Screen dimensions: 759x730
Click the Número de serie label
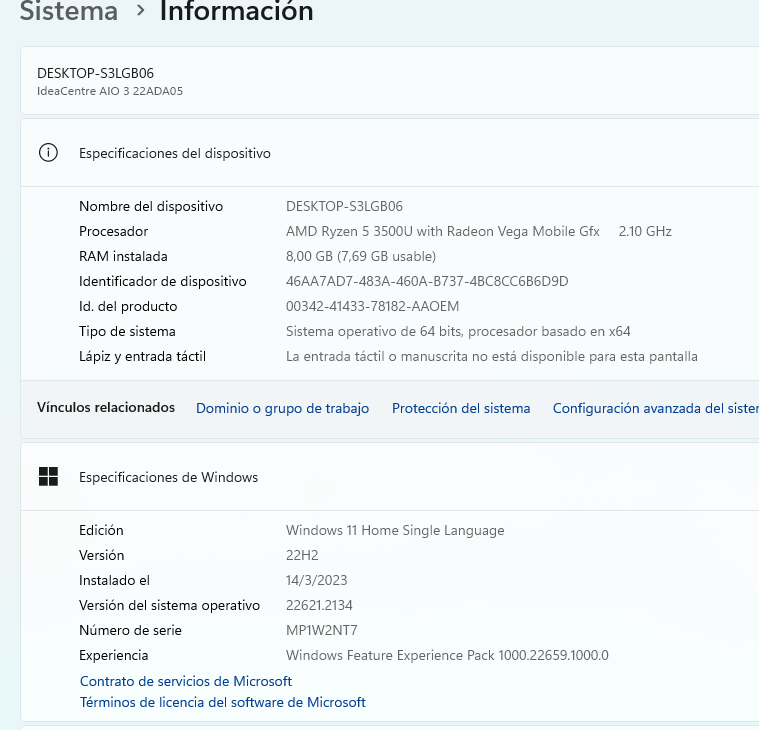tap(130, 630)
